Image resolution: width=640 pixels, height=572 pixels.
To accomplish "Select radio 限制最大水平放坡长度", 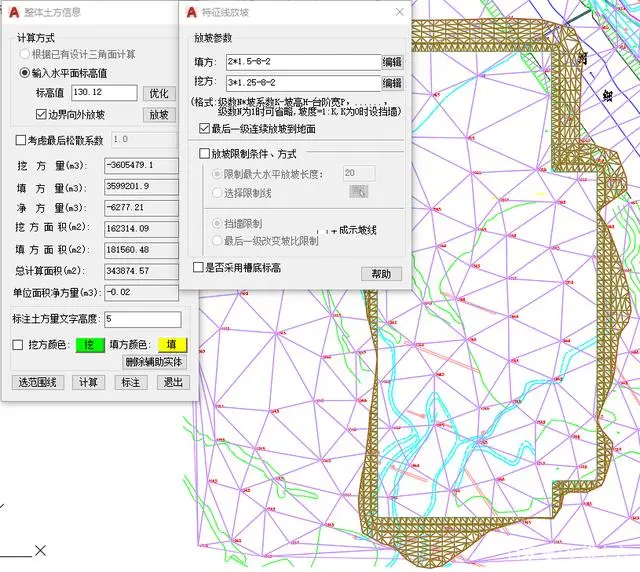I will point(217,174).
